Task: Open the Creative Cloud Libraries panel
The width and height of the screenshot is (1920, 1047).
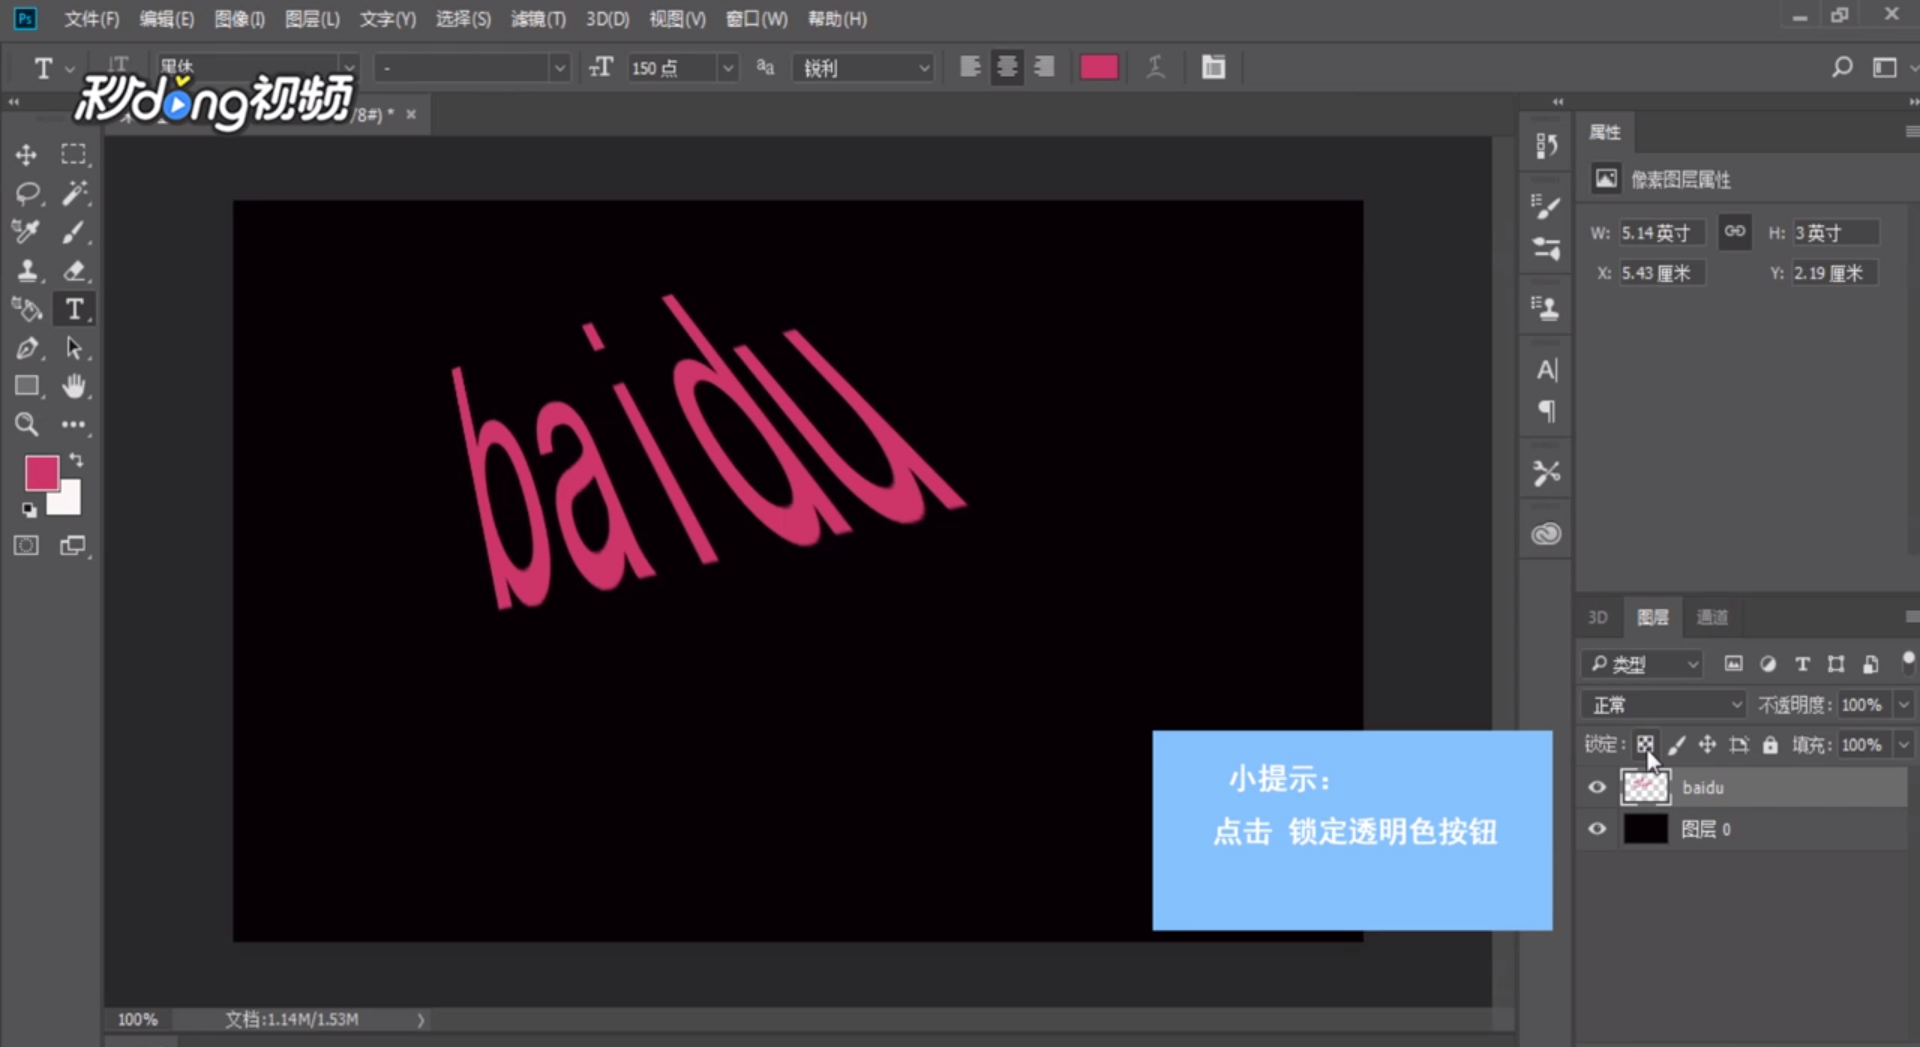Action: coord(1546,534)
